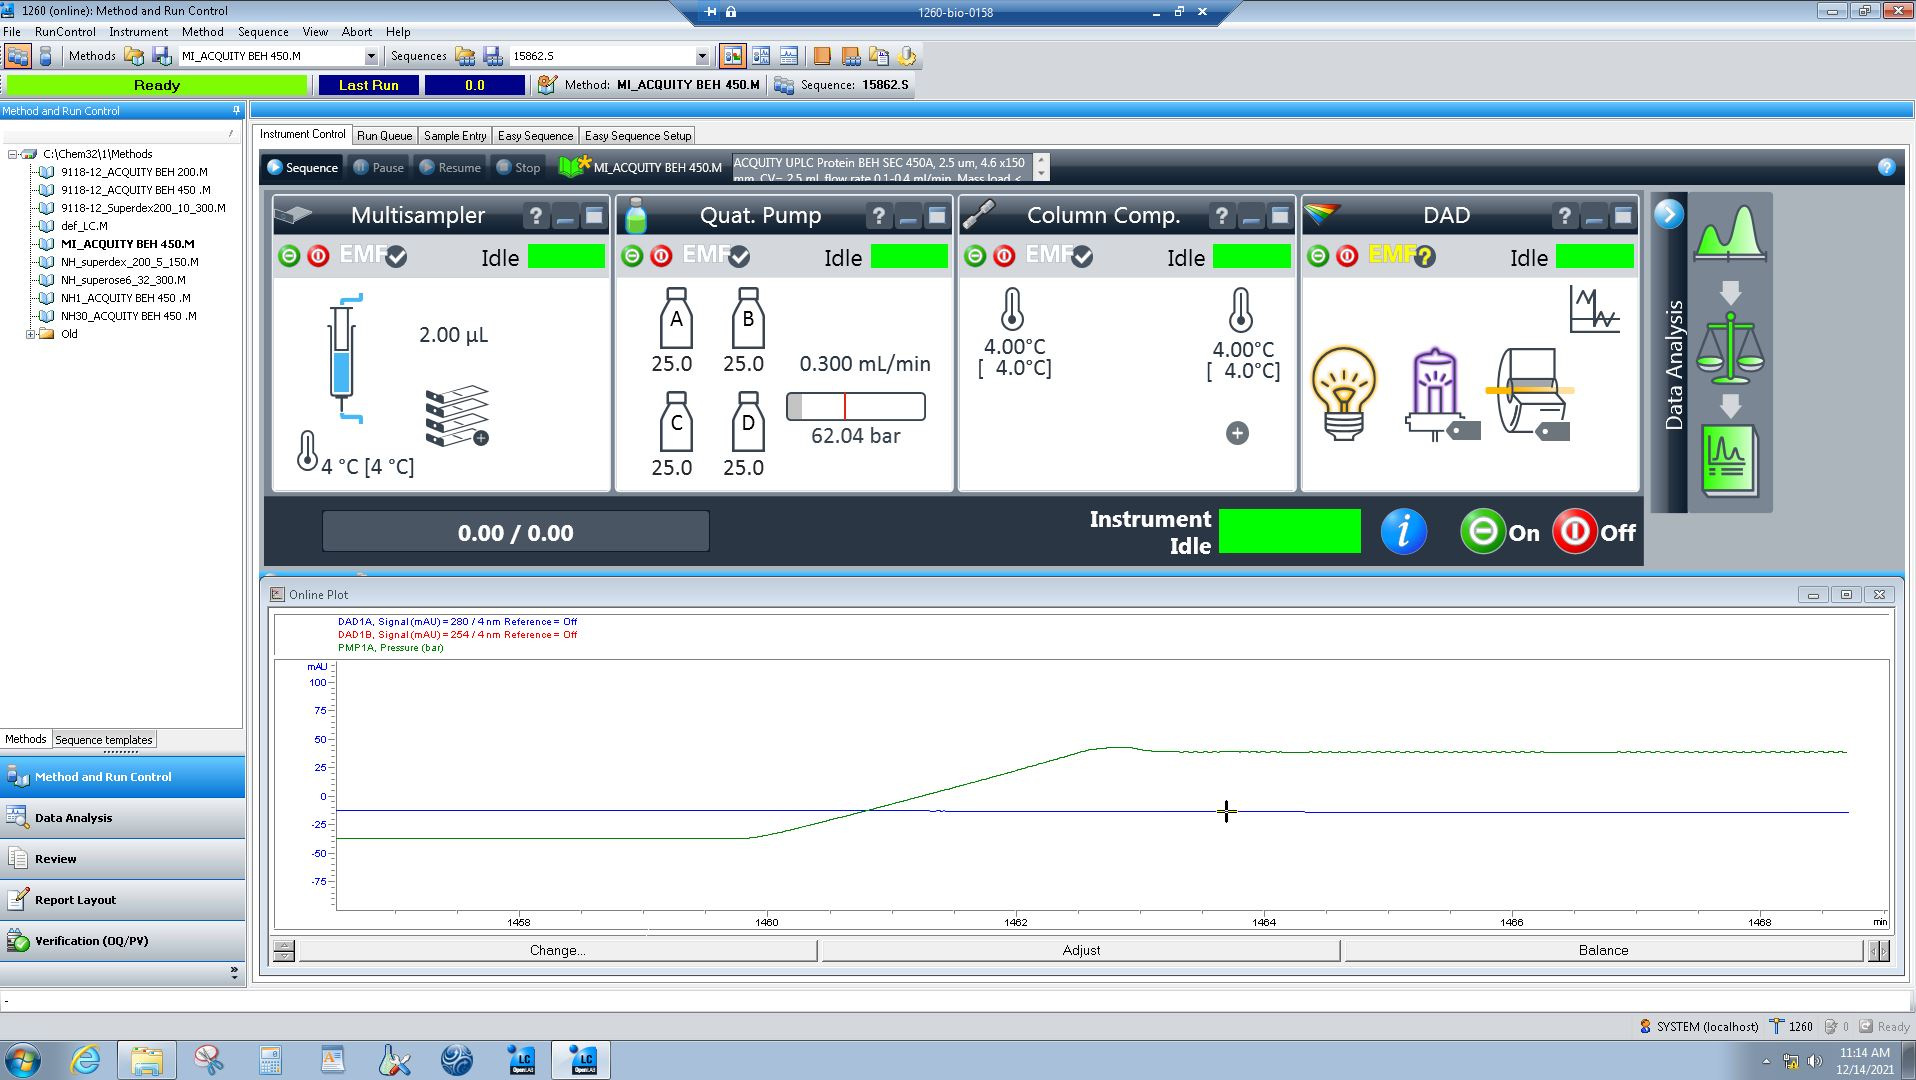This screenshot has height=1080, width=1916.
Task: Switch to the Run Queue tab
Action: tap(384, 136)
